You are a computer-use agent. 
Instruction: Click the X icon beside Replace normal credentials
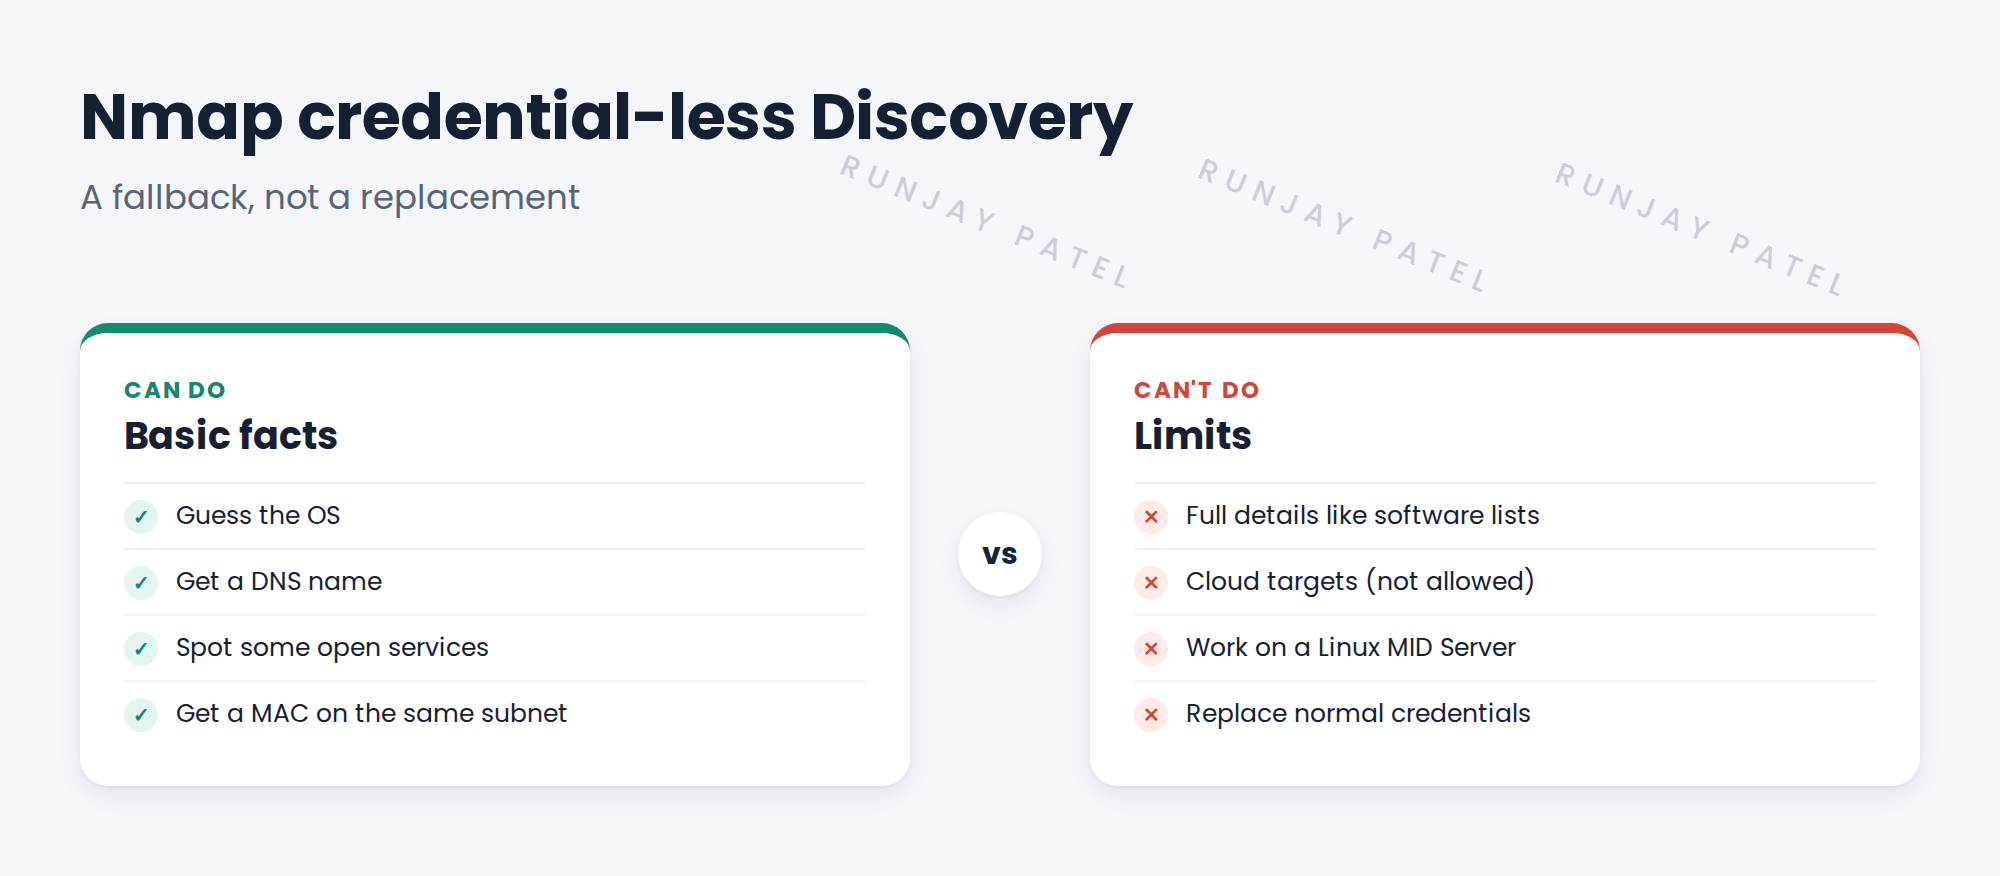tap(1151, 714)
